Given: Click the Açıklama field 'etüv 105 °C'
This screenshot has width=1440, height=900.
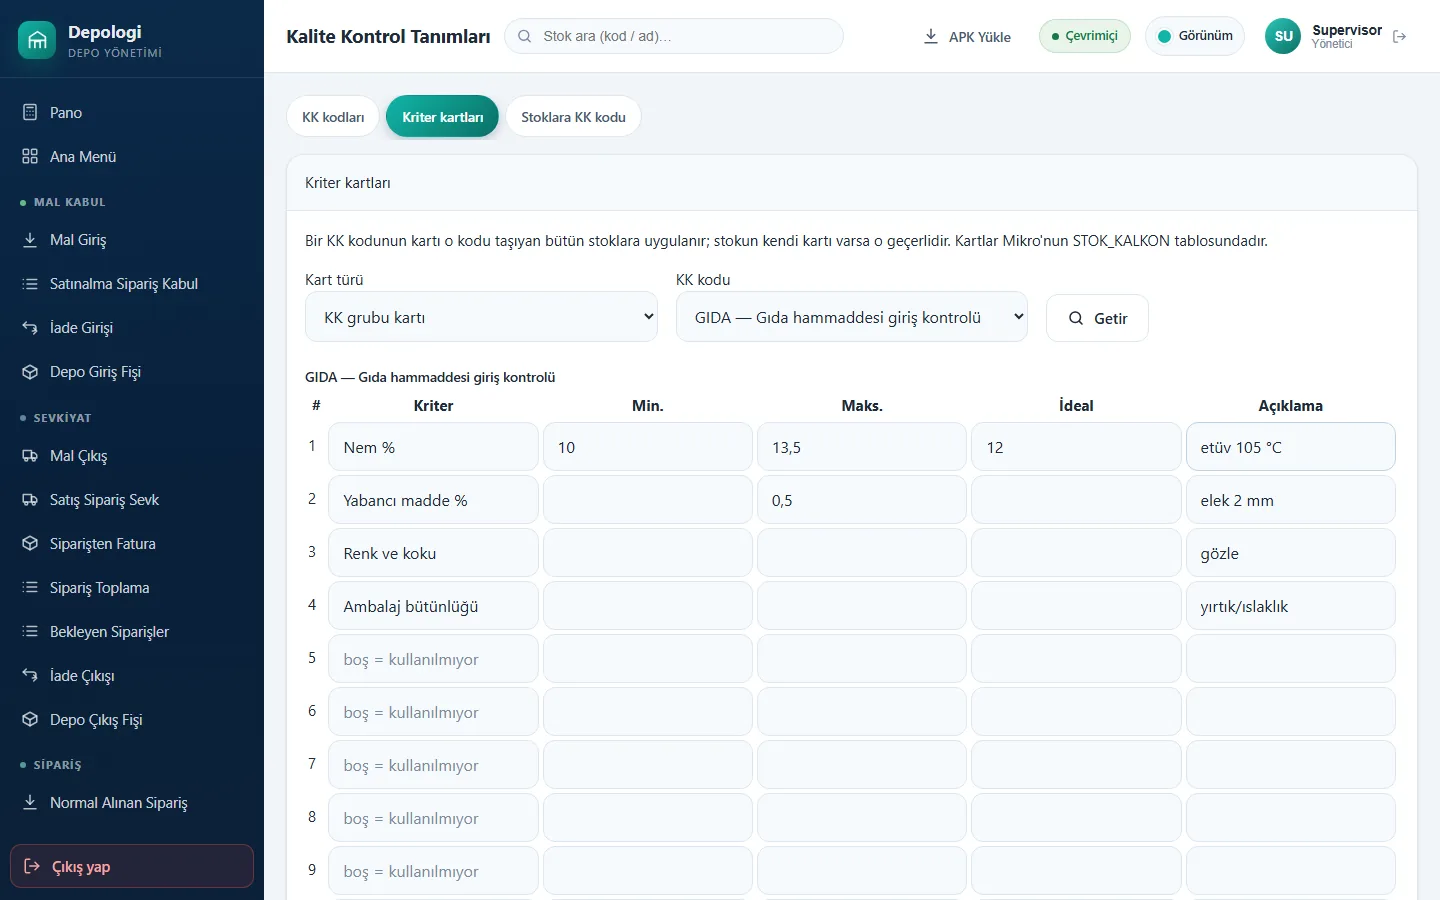Looking at the screenshot, I should click(1290, 447).
